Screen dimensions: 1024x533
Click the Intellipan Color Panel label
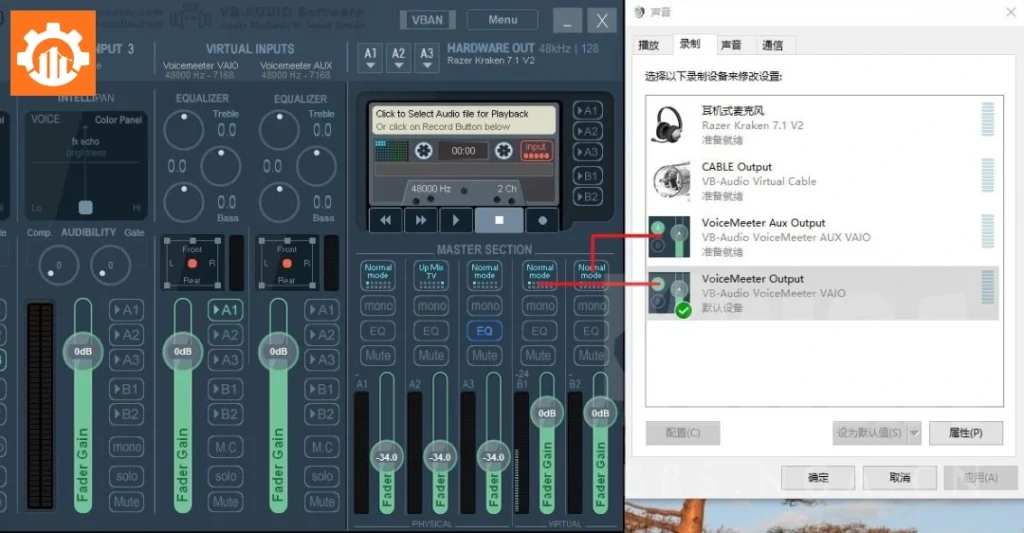tap(118, 120)
